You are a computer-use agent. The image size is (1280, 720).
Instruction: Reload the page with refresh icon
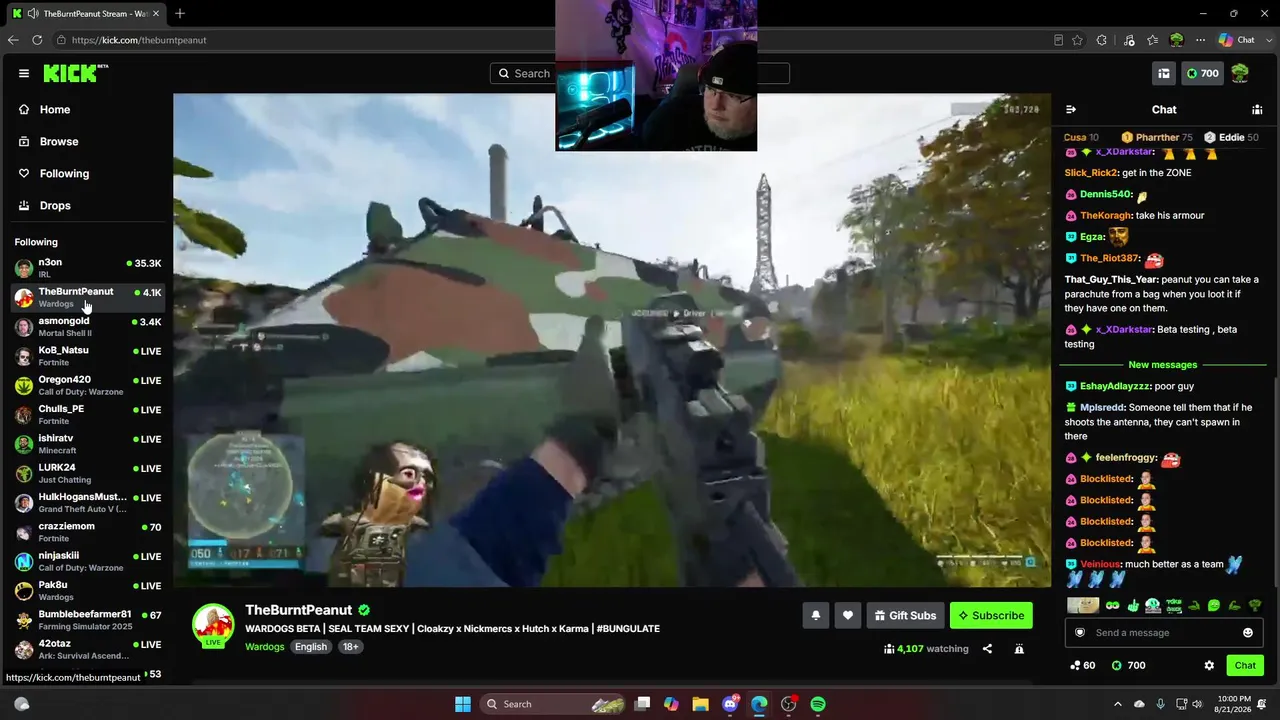click(37, 40)
